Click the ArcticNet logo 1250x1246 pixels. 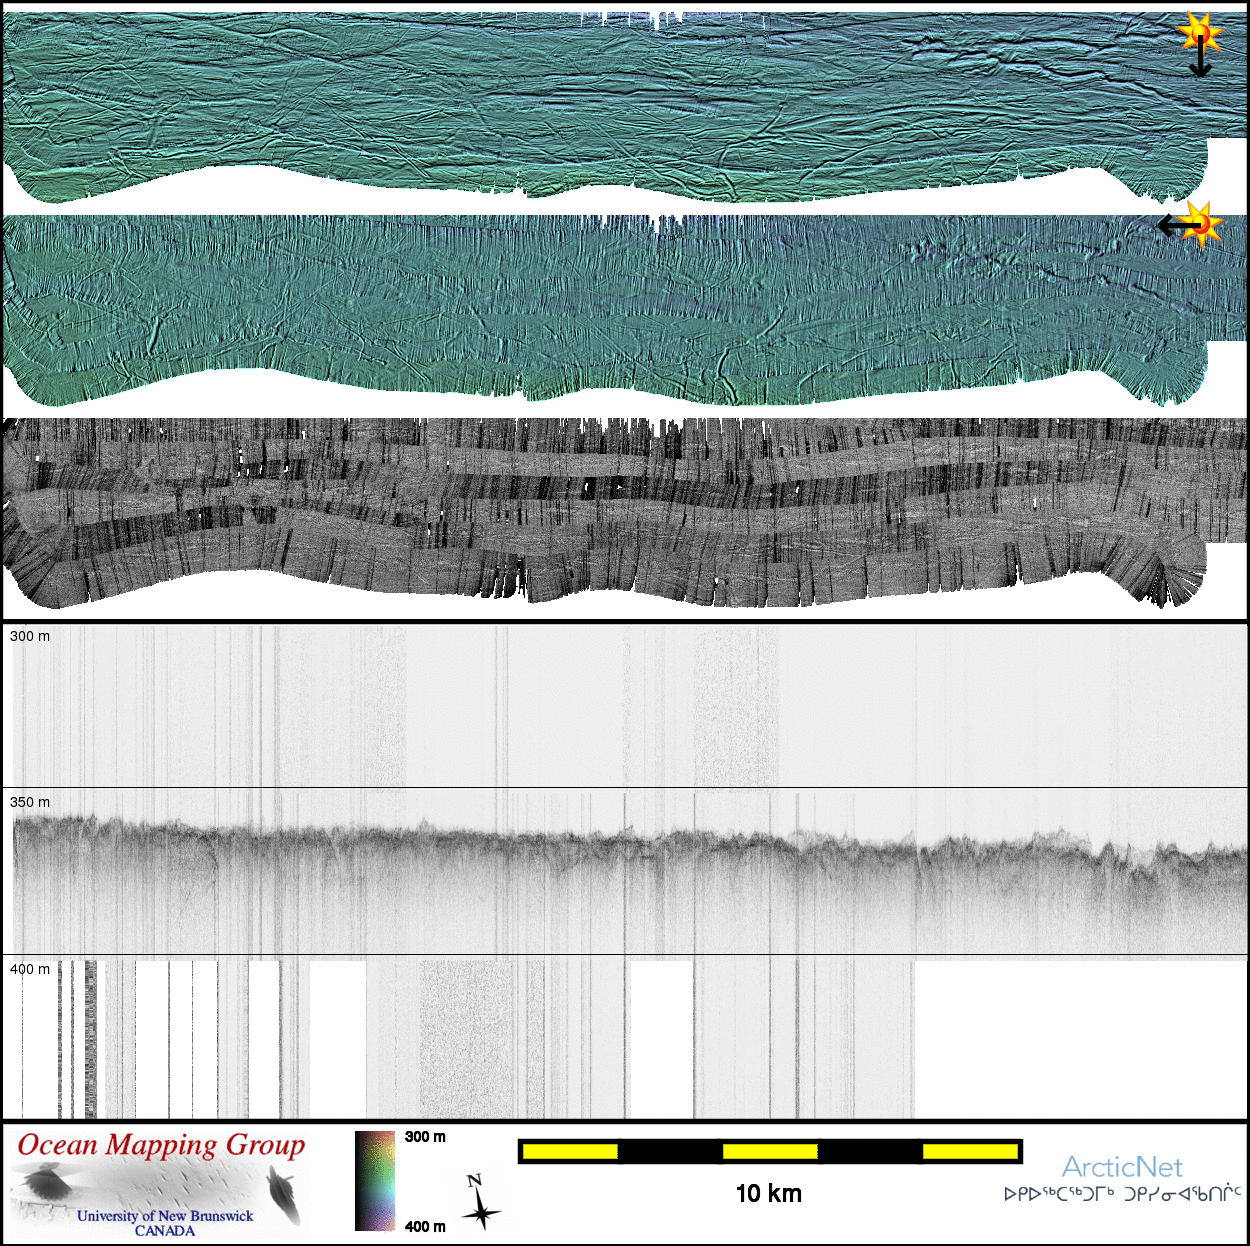[1122, 1167]
